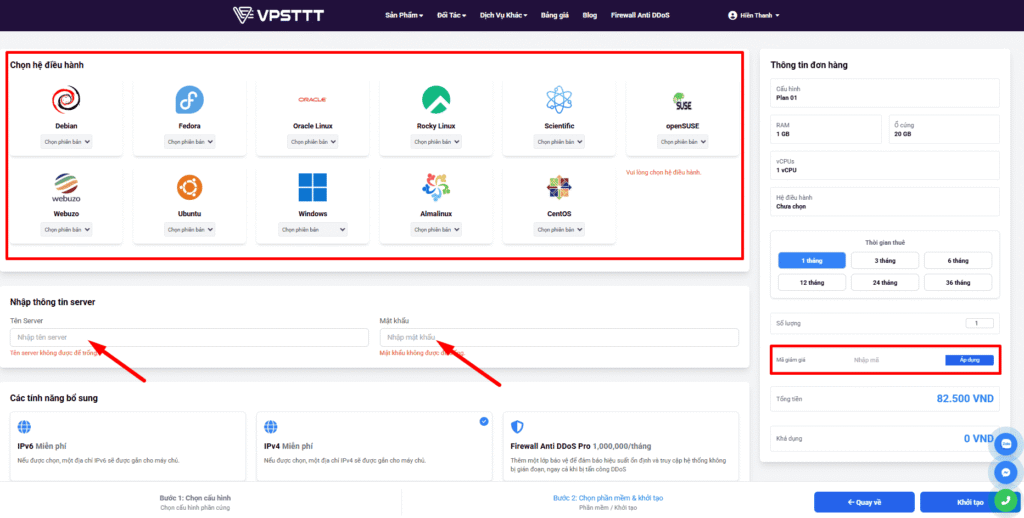Click the IPv4 globe icon

270,427
